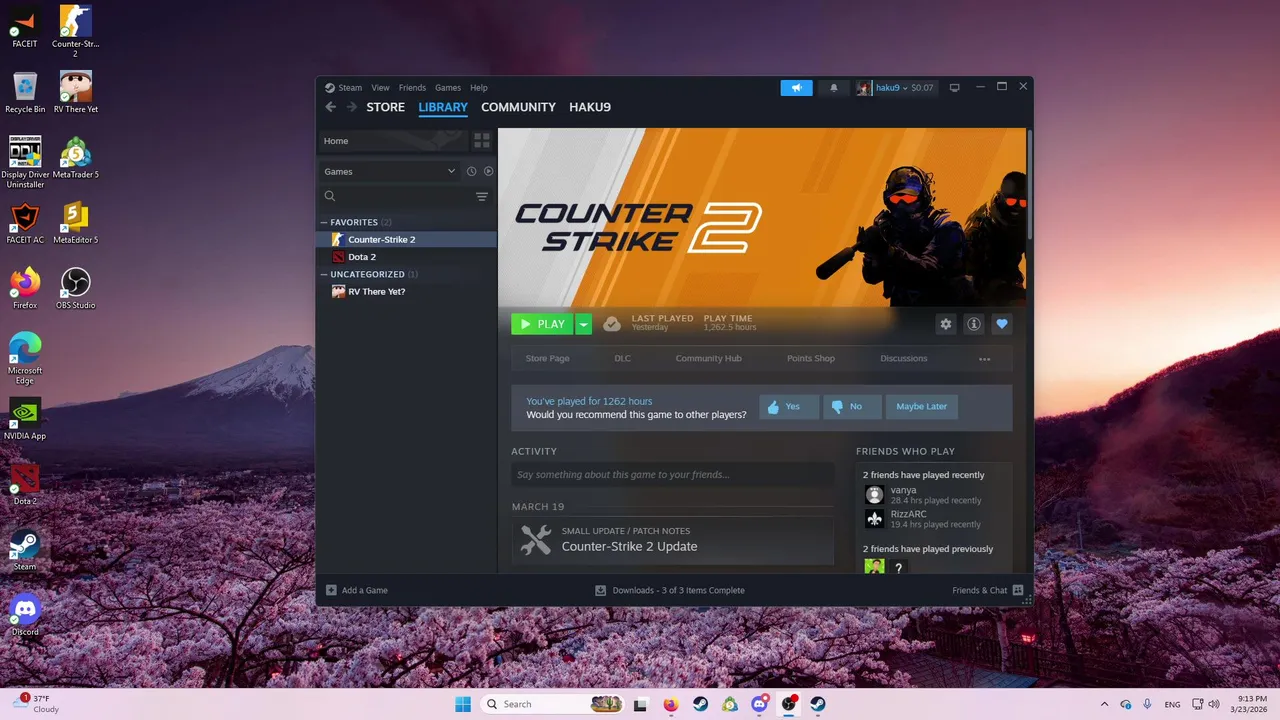Open Discord from the taskbar
Screen dimensions: 1280x720
[760, 704]
